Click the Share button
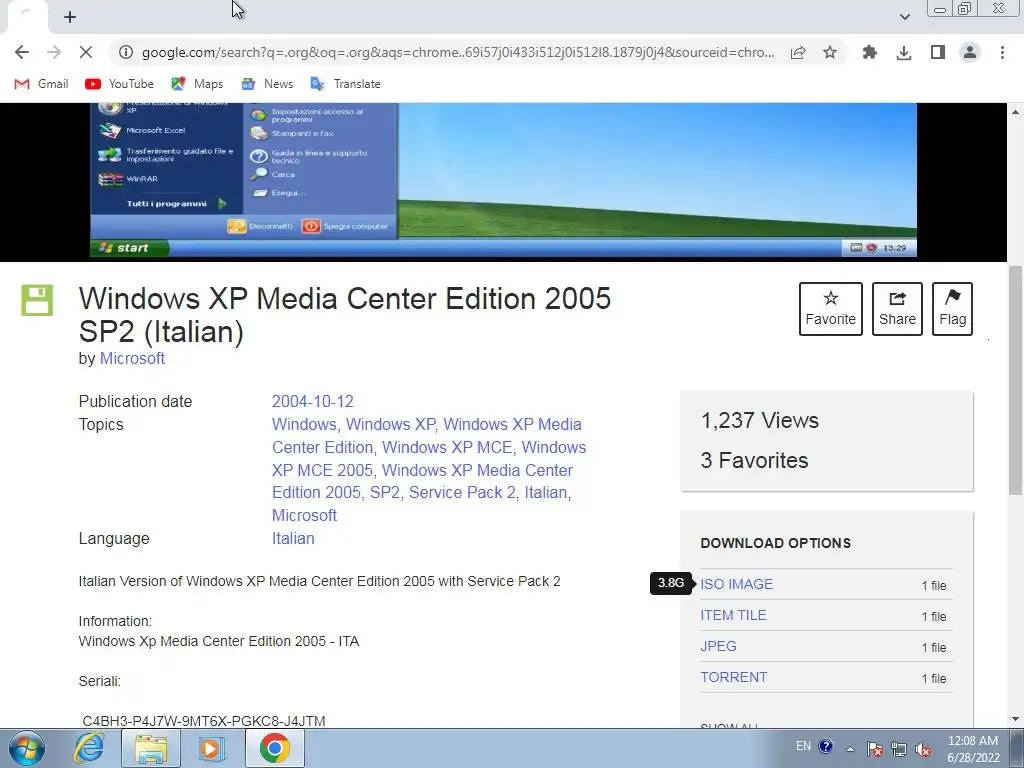The width and height of the screenshot is (1024, 768). 897,309
